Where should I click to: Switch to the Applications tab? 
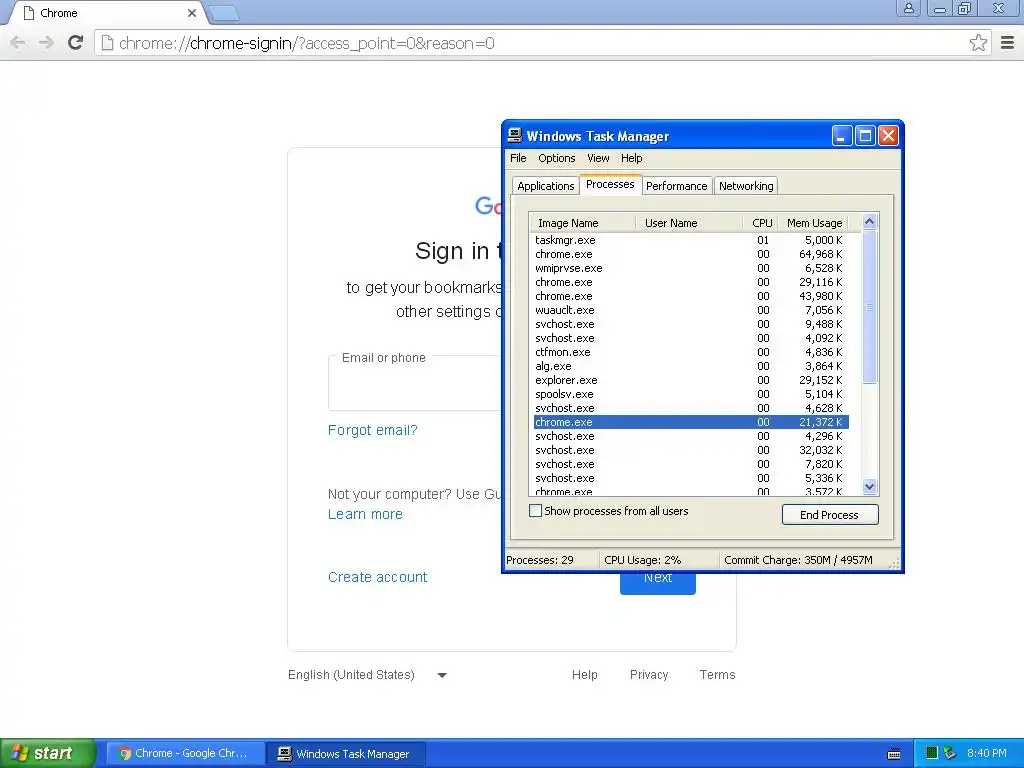click(545, 186)
